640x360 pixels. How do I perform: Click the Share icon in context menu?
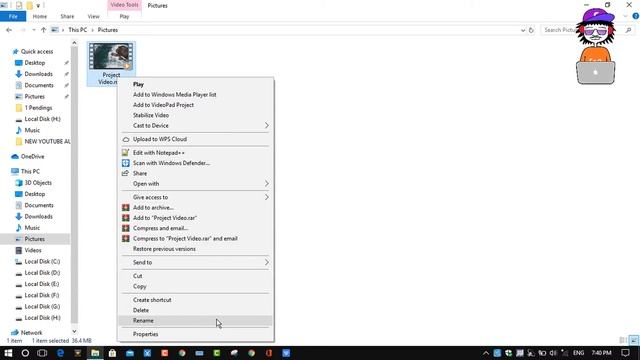coord(126,173)
